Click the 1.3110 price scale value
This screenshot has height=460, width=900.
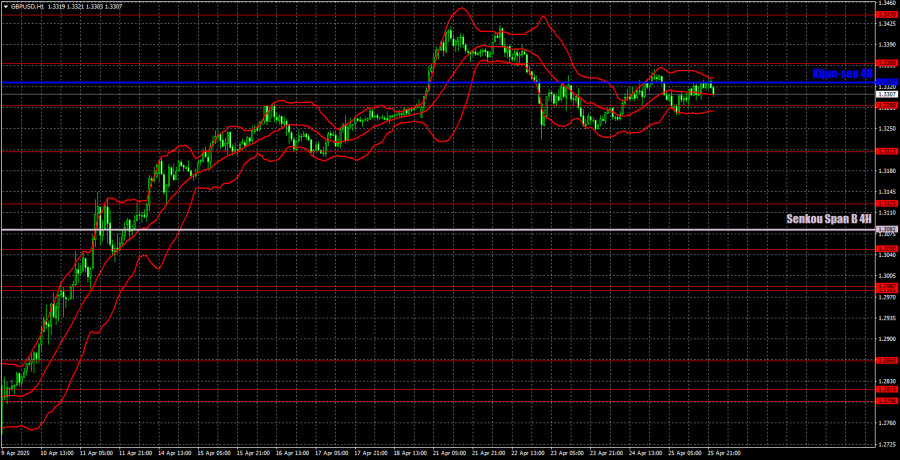(887, 212)
